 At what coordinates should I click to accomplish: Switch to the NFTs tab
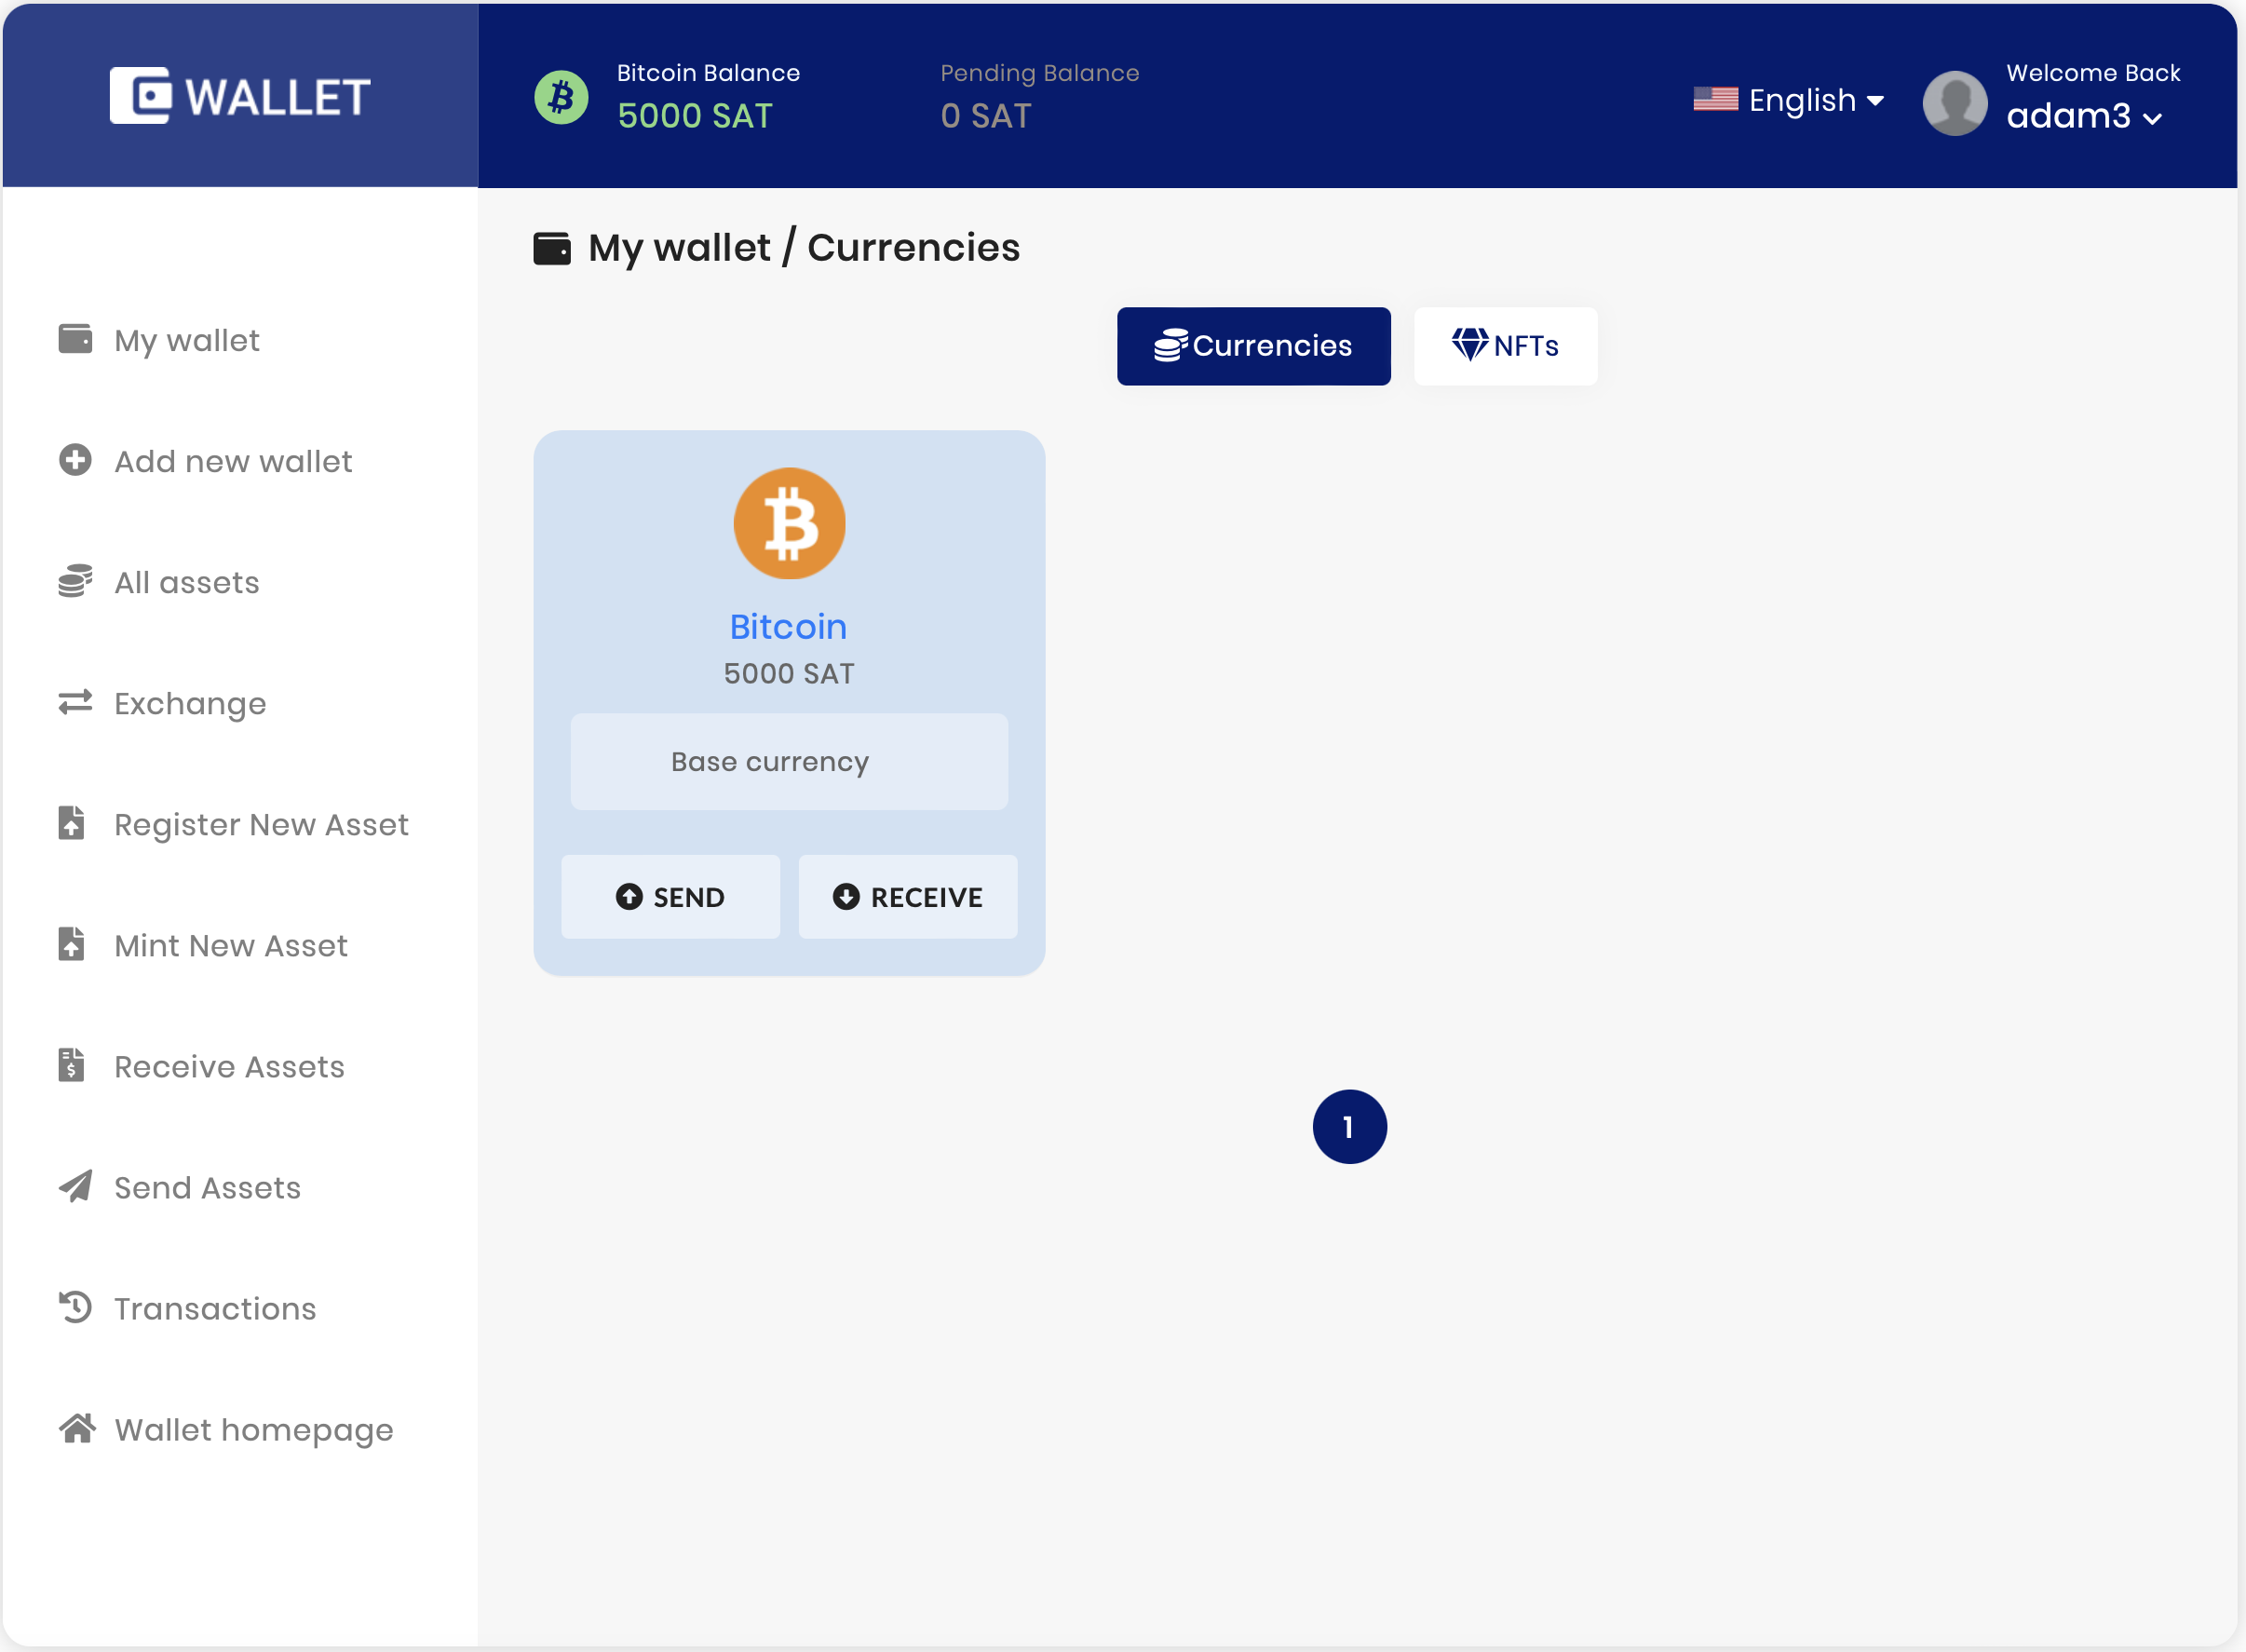point(1505,346)
